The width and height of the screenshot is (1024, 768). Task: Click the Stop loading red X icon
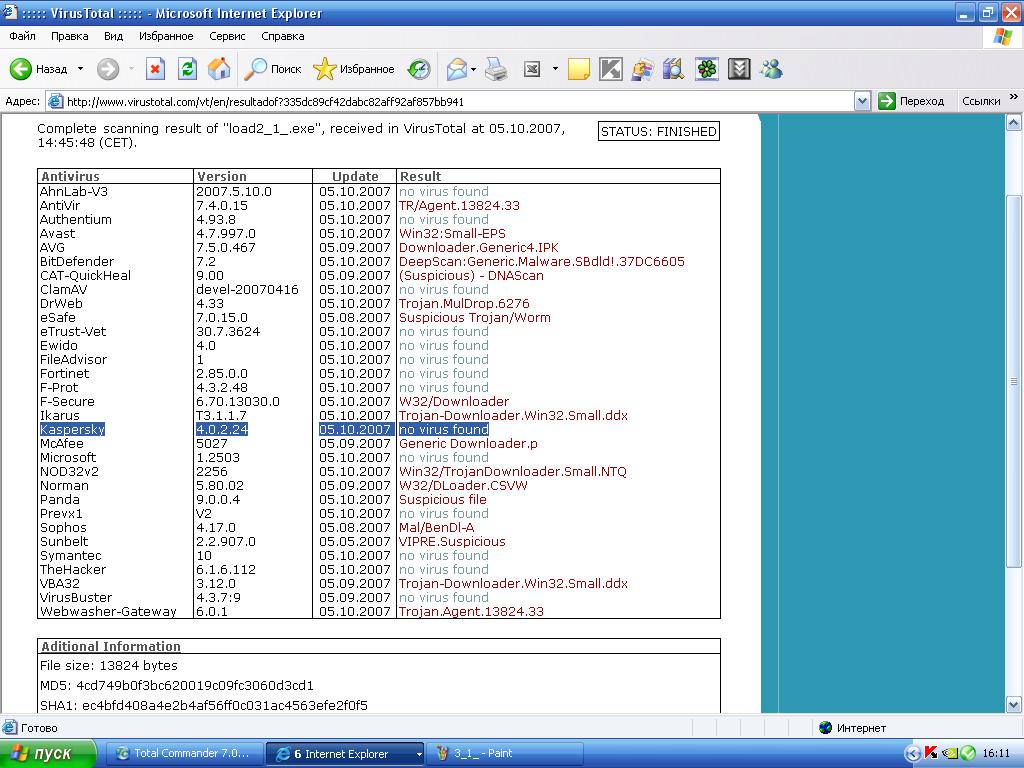[155, 69]
